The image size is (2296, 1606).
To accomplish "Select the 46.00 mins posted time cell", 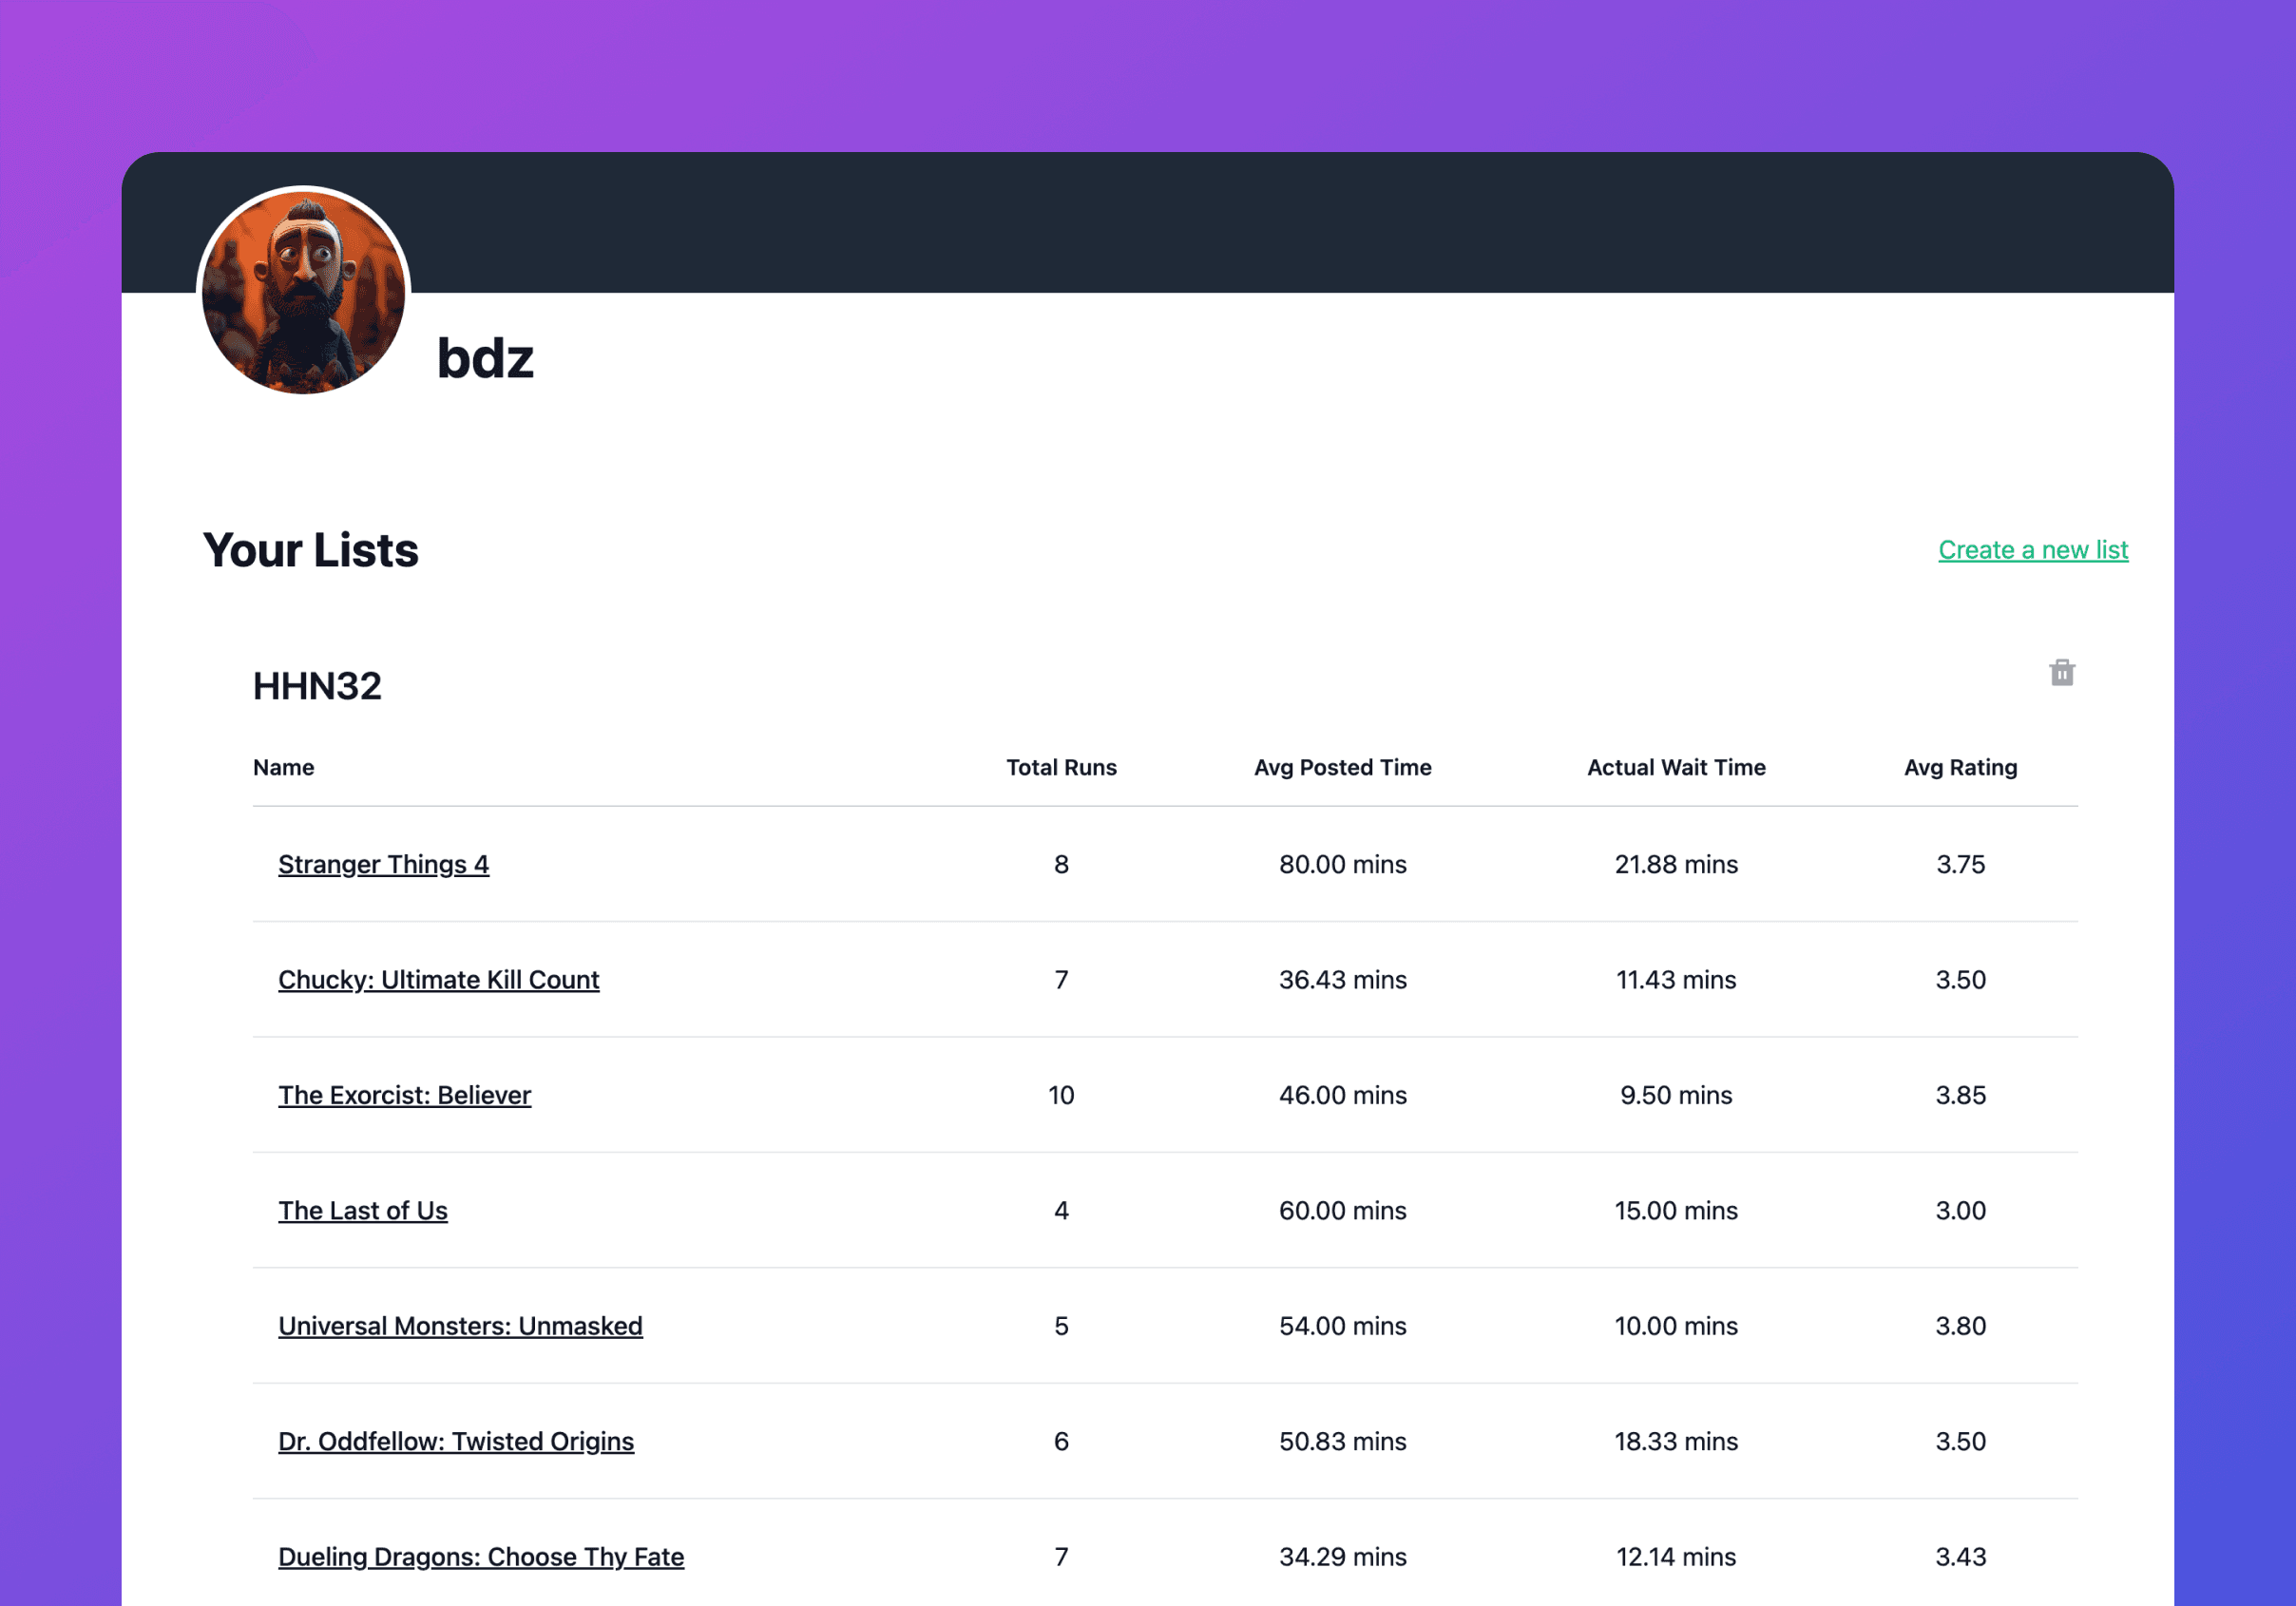I will [x=1342, y=1095].
